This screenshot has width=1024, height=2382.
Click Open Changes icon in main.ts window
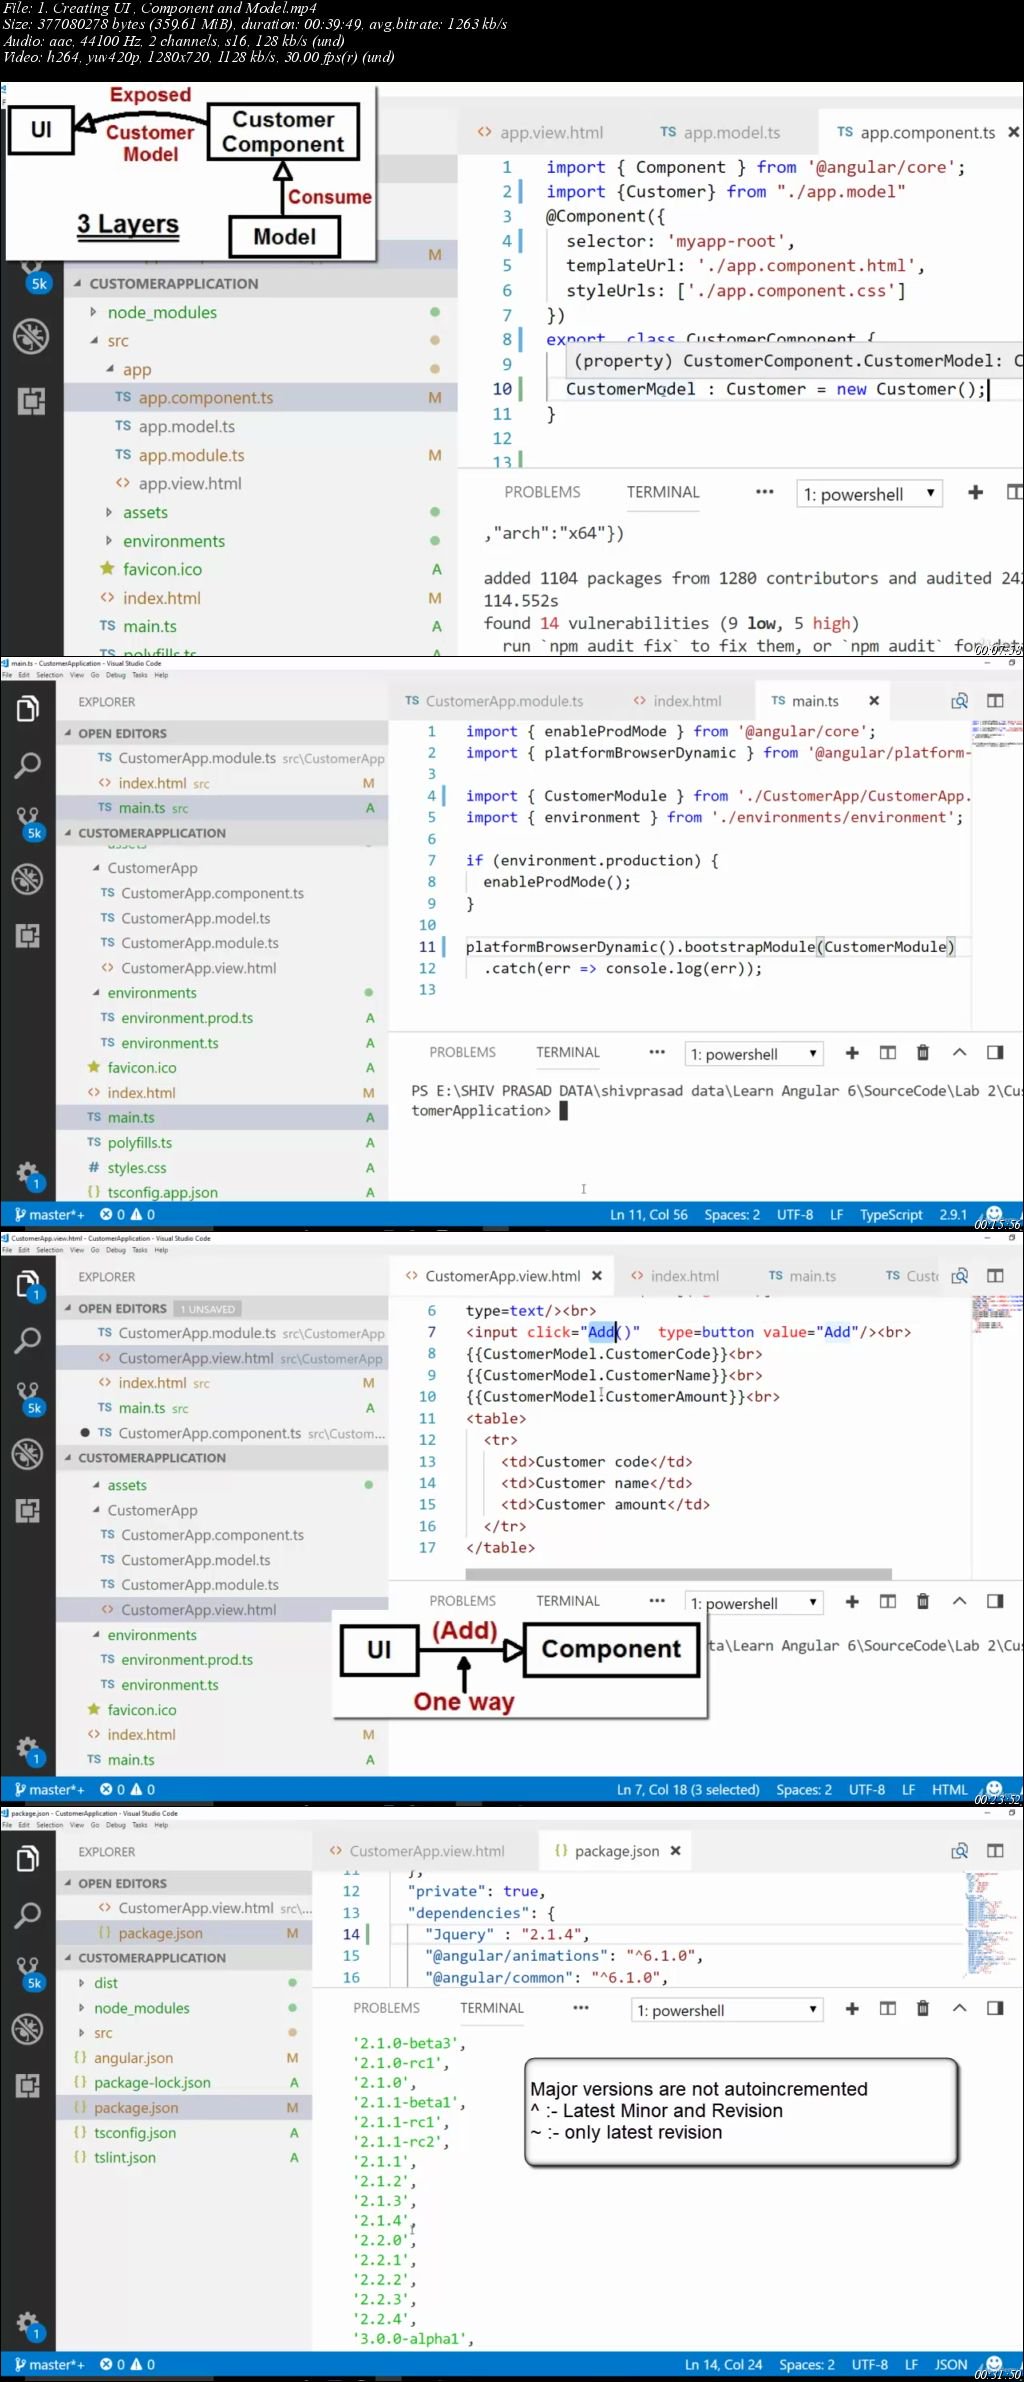[959, 701]
